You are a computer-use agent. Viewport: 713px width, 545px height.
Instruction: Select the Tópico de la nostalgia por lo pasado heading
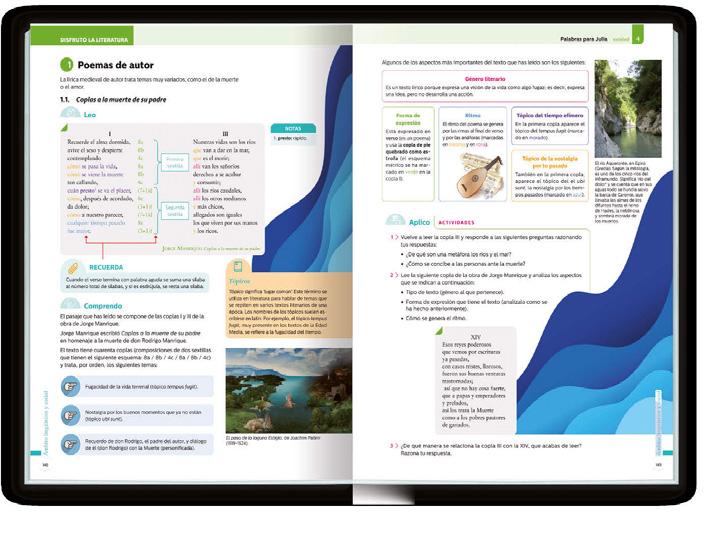(x=549, y=162)
